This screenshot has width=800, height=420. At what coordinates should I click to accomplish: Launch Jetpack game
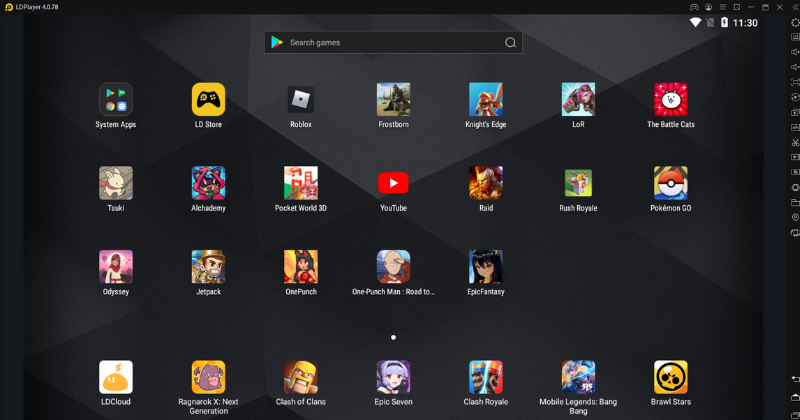pyautogui.click(x=208, y=266)
